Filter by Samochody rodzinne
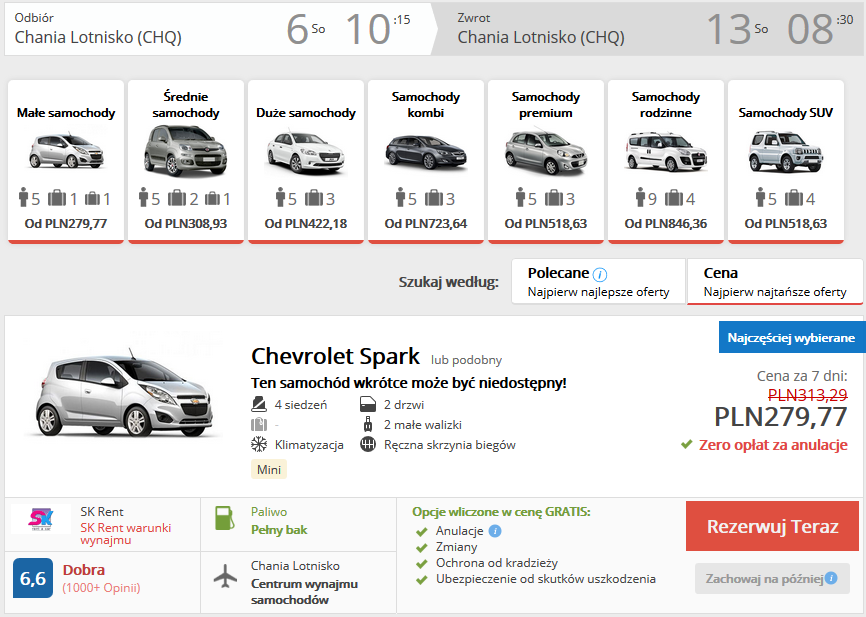The image size is (866, 617). pyautogui.click(x=666, y=160)
